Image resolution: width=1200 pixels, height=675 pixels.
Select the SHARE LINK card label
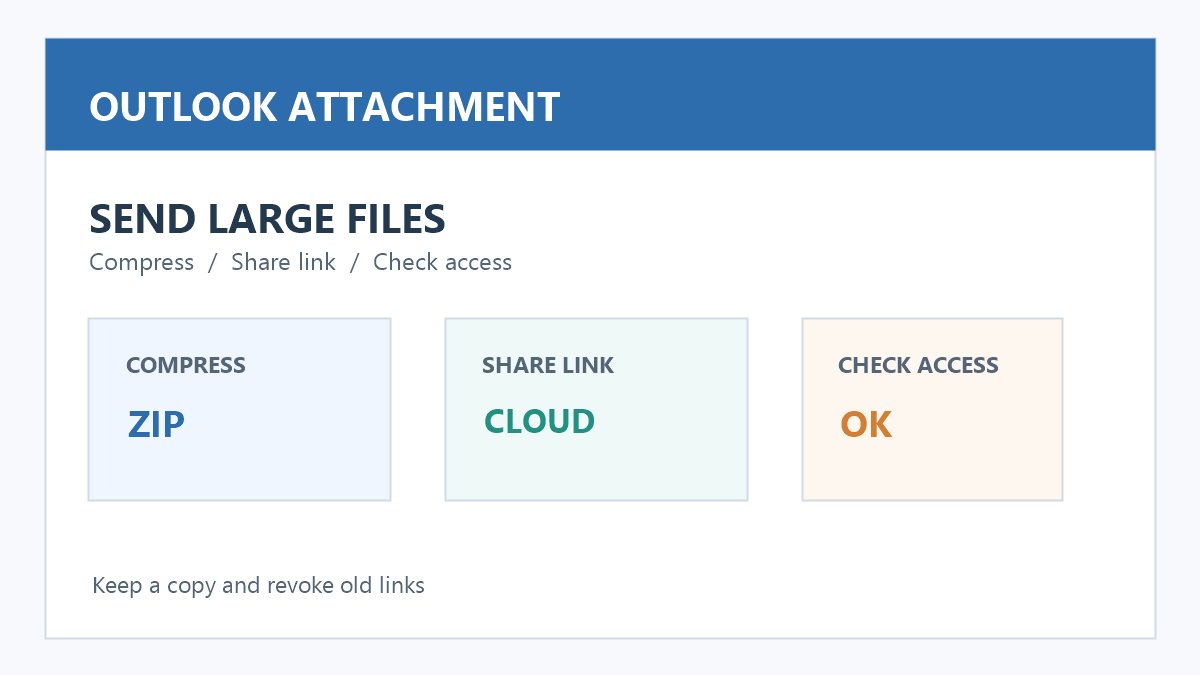[x=548, y=365]
